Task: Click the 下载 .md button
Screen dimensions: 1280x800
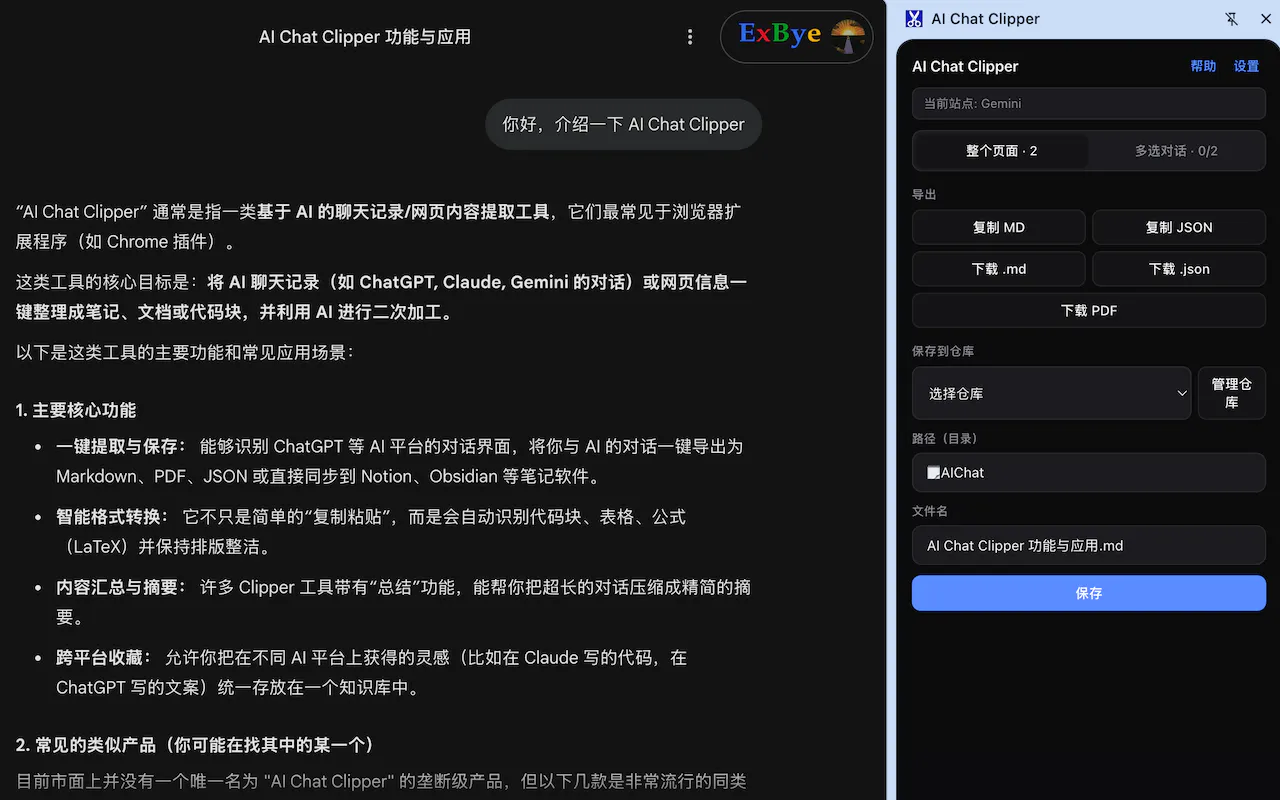Action: (999, 269)
